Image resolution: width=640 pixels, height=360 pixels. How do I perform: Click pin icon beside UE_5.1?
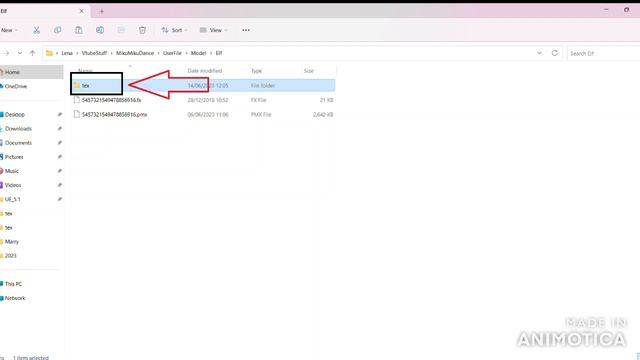click(x=60, y=199)
